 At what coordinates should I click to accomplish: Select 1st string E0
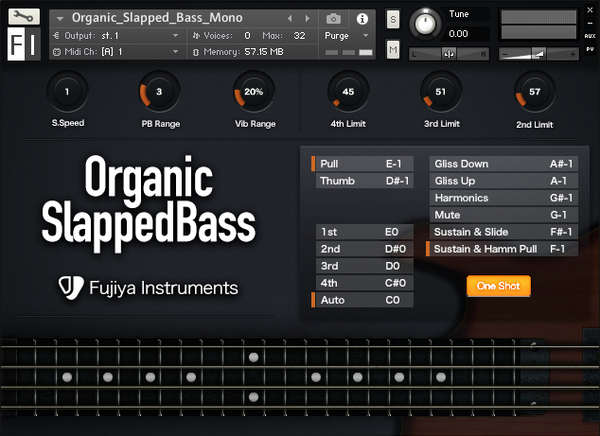364,232
